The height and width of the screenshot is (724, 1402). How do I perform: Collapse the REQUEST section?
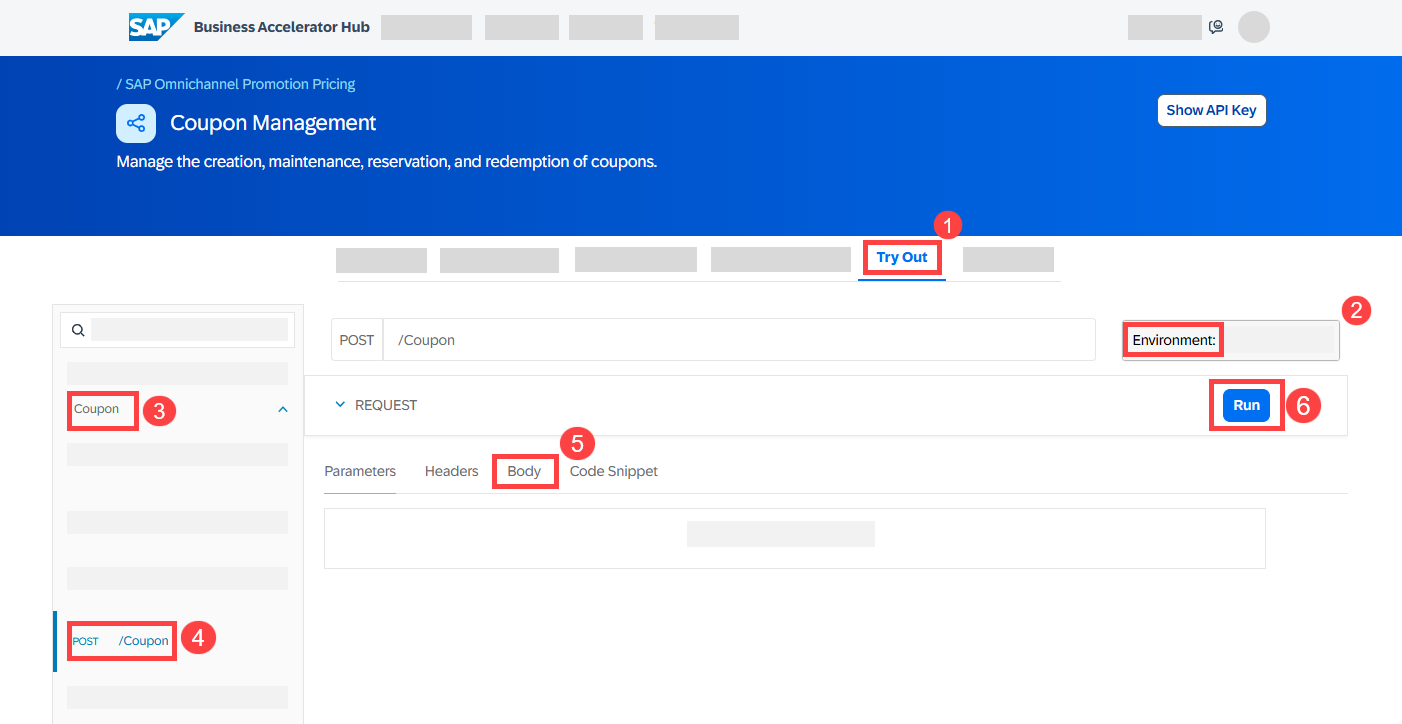coord(340,405)
